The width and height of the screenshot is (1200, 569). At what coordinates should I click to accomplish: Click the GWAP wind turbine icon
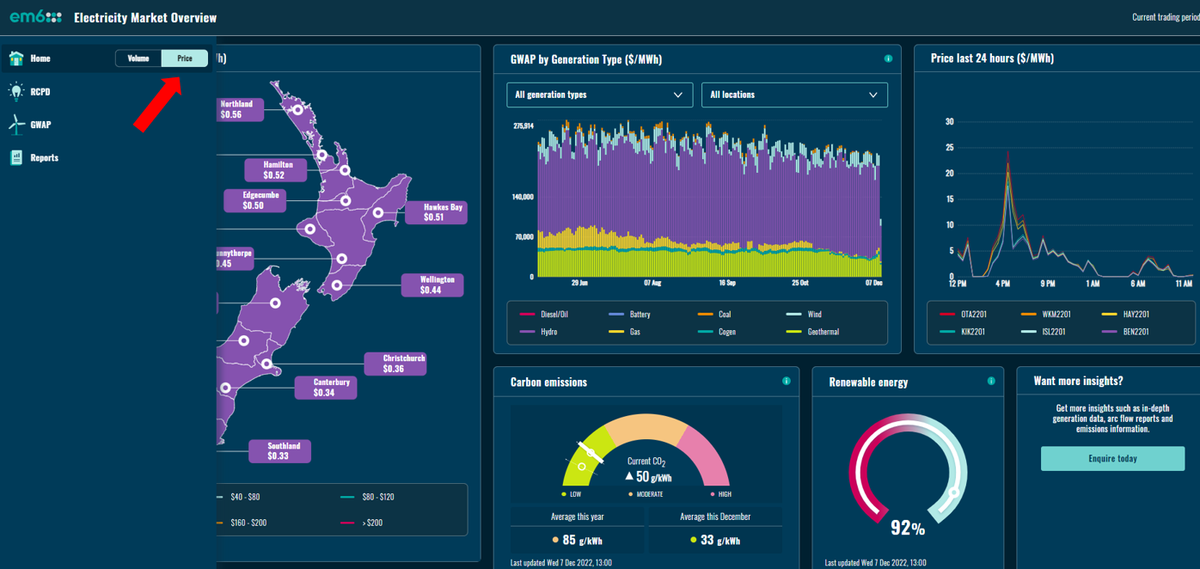pos(16,125)
